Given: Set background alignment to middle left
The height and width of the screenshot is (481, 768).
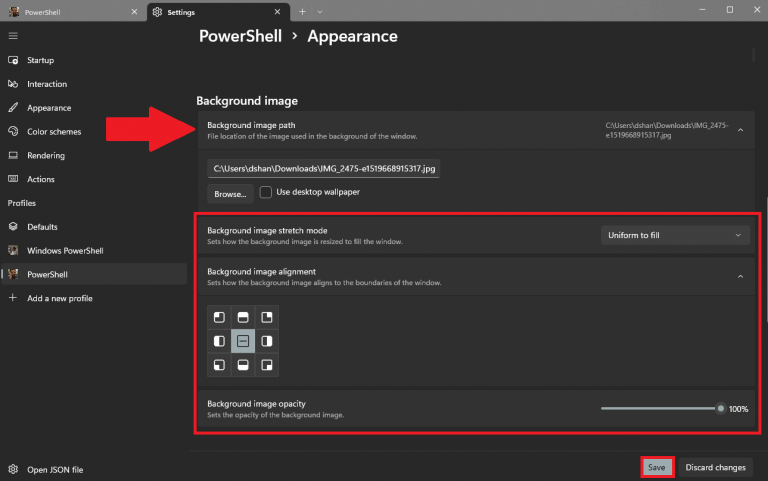Looking at the screenshot, I should coord(219,341).
